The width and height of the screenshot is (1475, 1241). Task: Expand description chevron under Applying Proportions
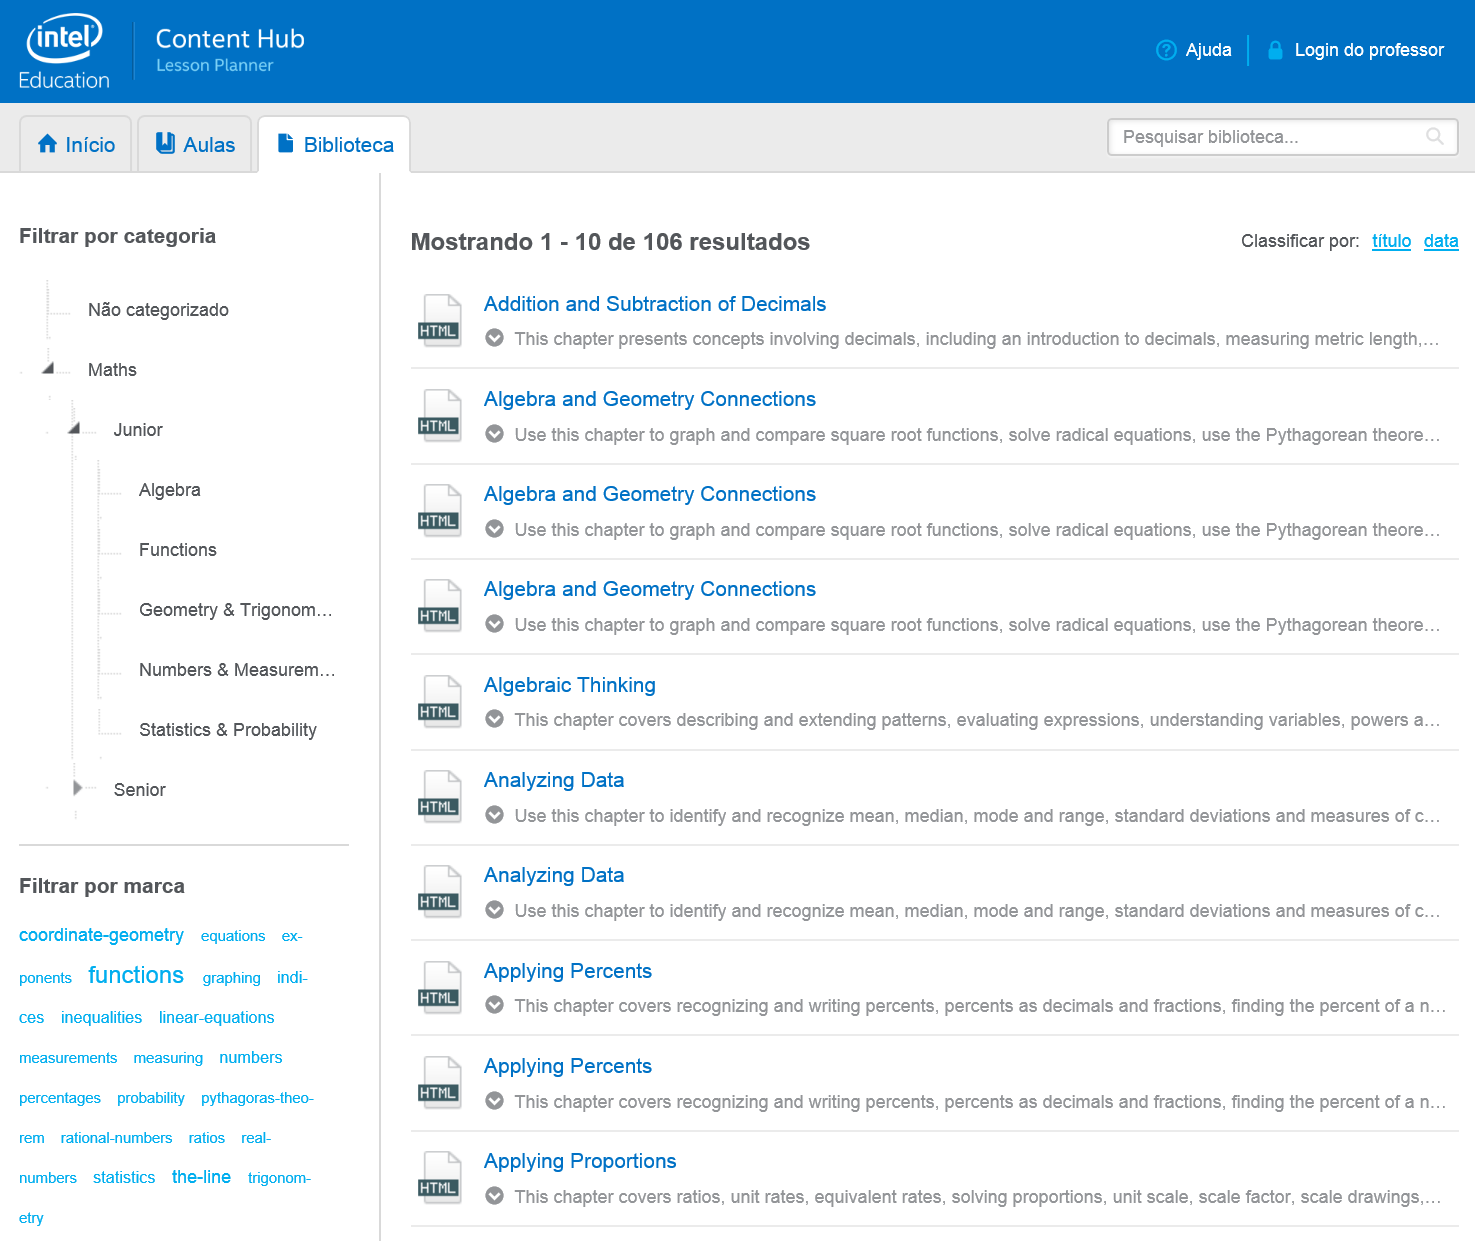[494, 1195]
